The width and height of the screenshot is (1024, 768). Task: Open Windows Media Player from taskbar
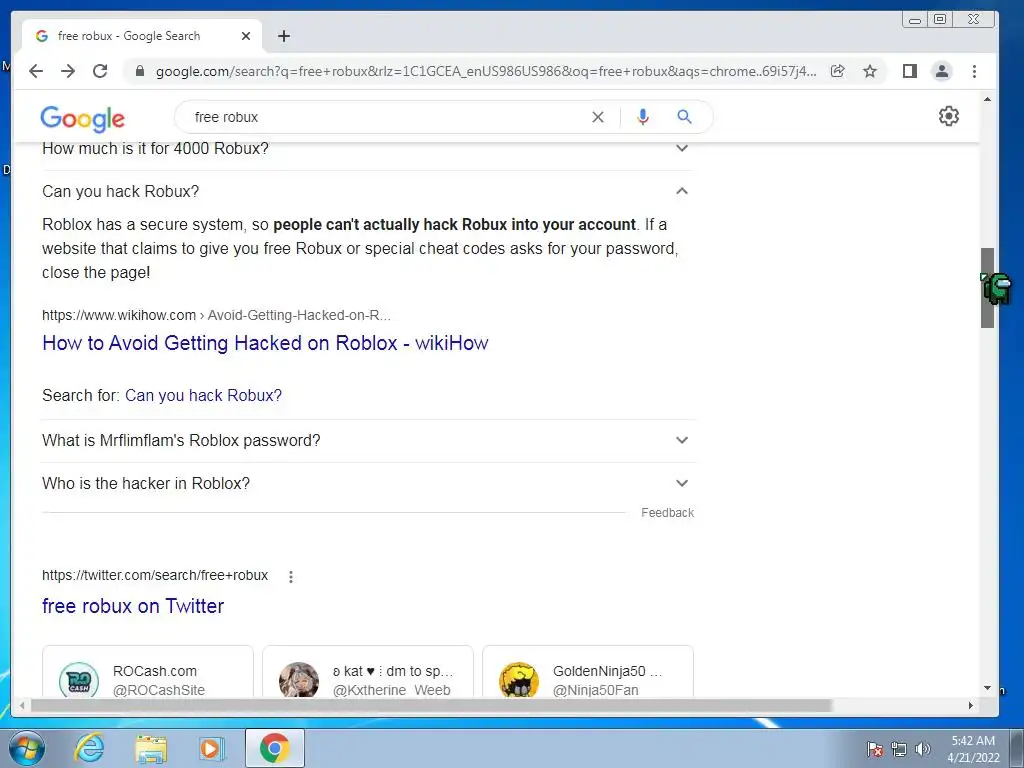point(211,748)
